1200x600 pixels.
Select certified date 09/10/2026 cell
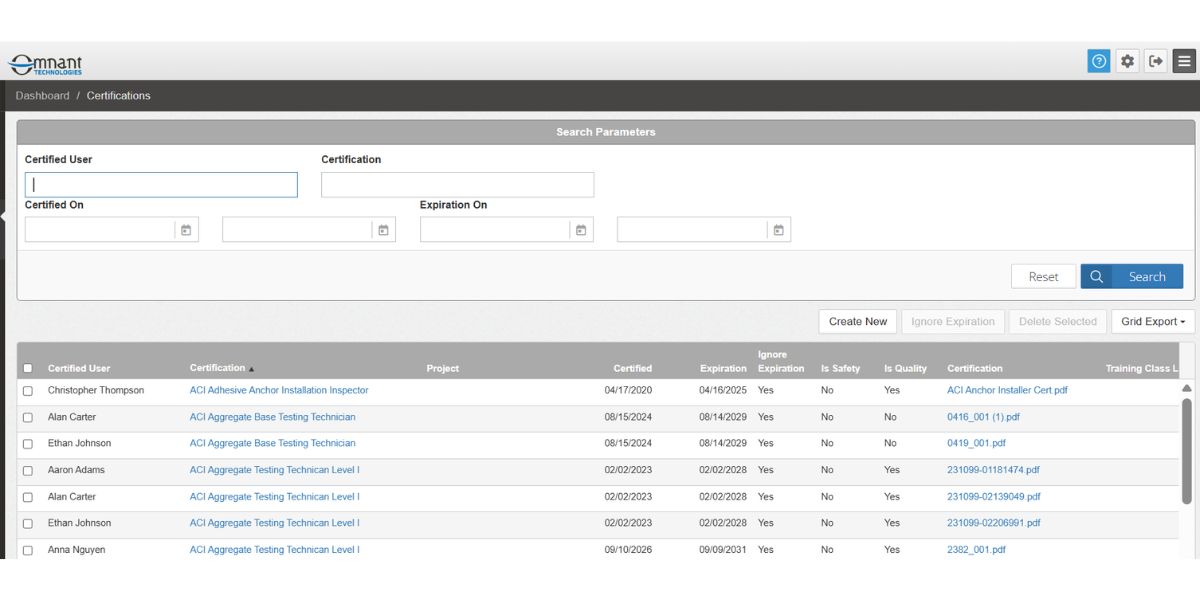point(628,549)
